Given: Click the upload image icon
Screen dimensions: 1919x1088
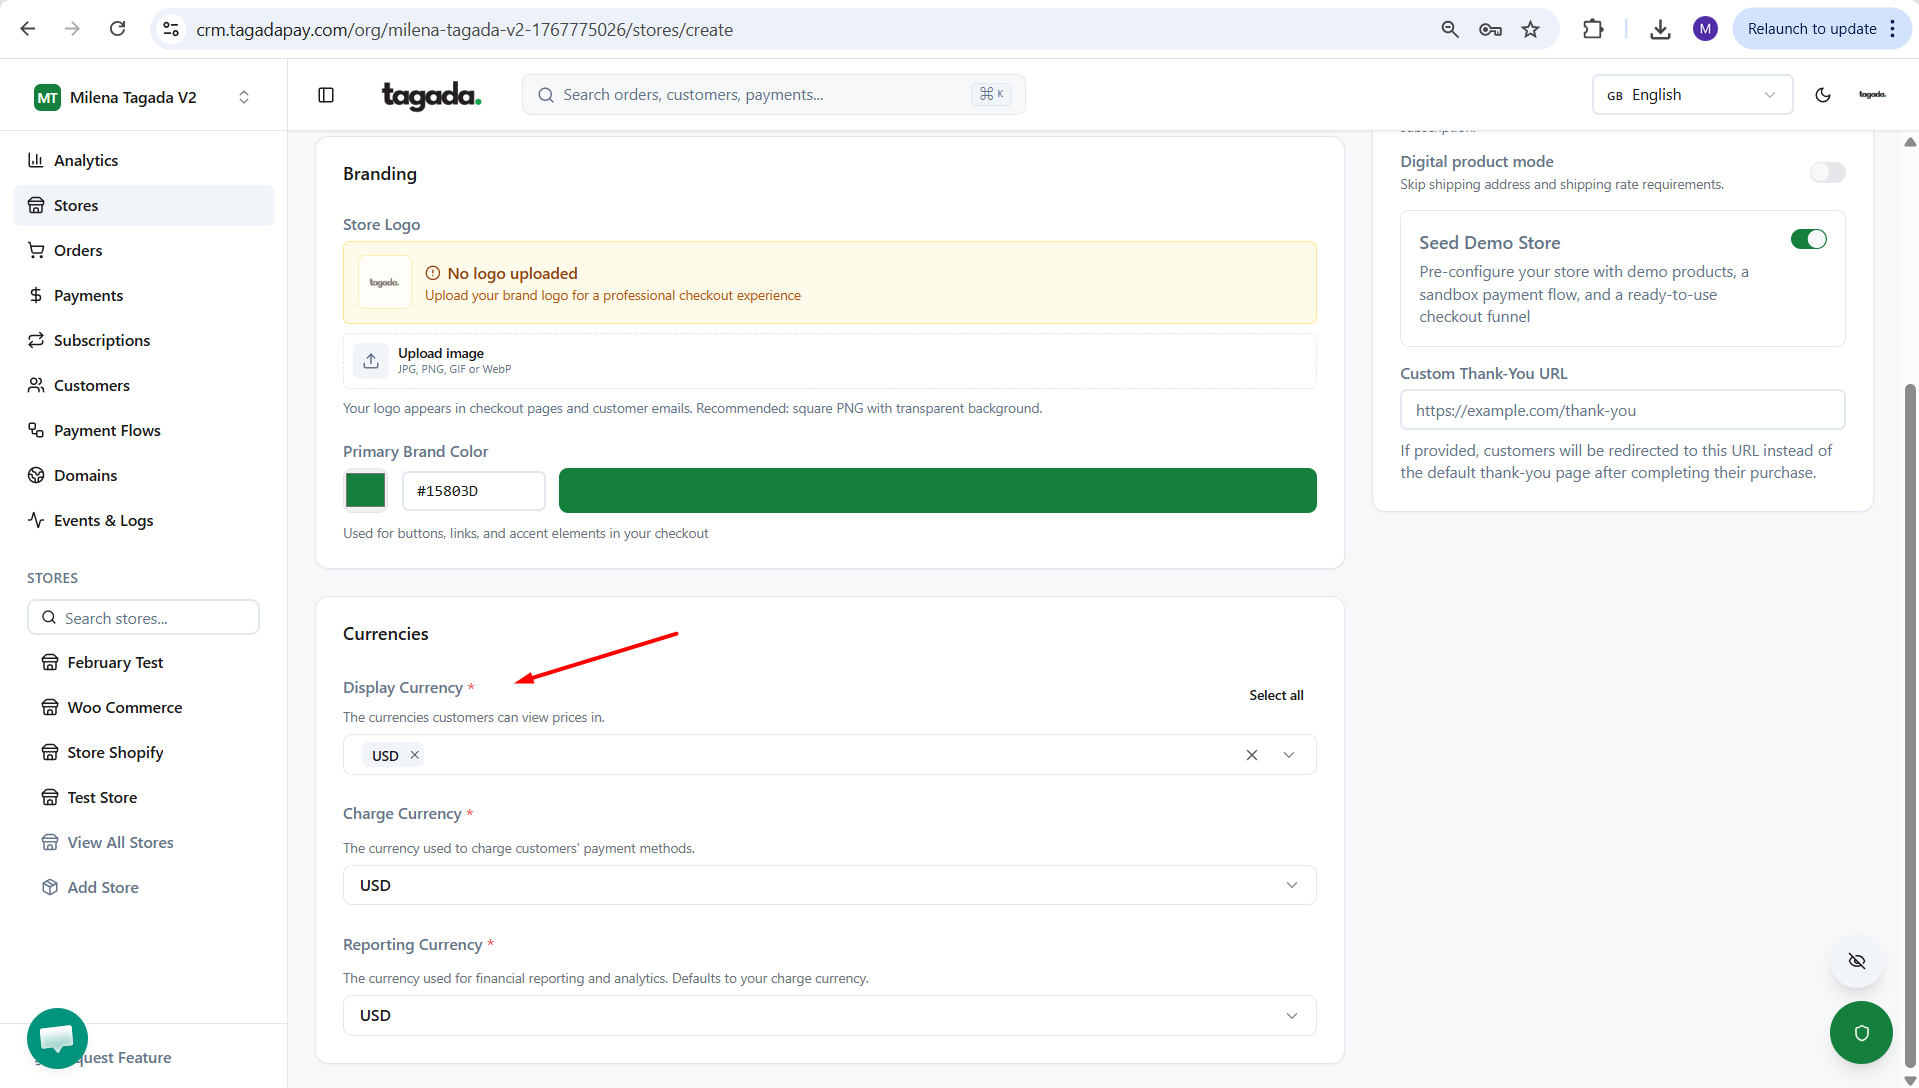Looking at the screenshot, I should [371, 361].
